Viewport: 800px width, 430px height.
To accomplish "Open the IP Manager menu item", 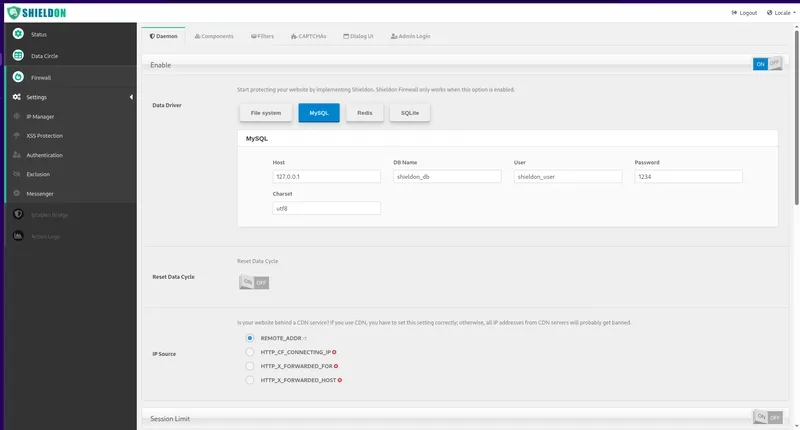I will point(71,116).
